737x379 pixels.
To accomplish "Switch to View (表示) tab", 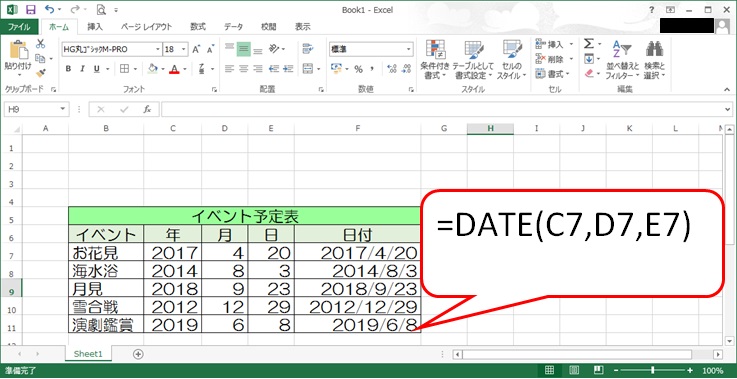I will pyautogui.click(x=302, y=27).
